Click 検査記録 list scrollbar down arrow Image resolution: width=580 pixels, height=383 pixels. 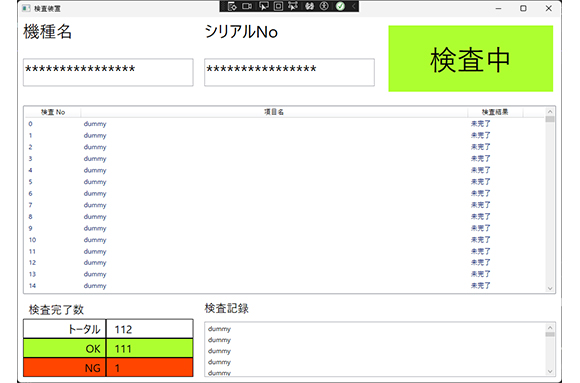pyautogui.click(x=550, y=371)
